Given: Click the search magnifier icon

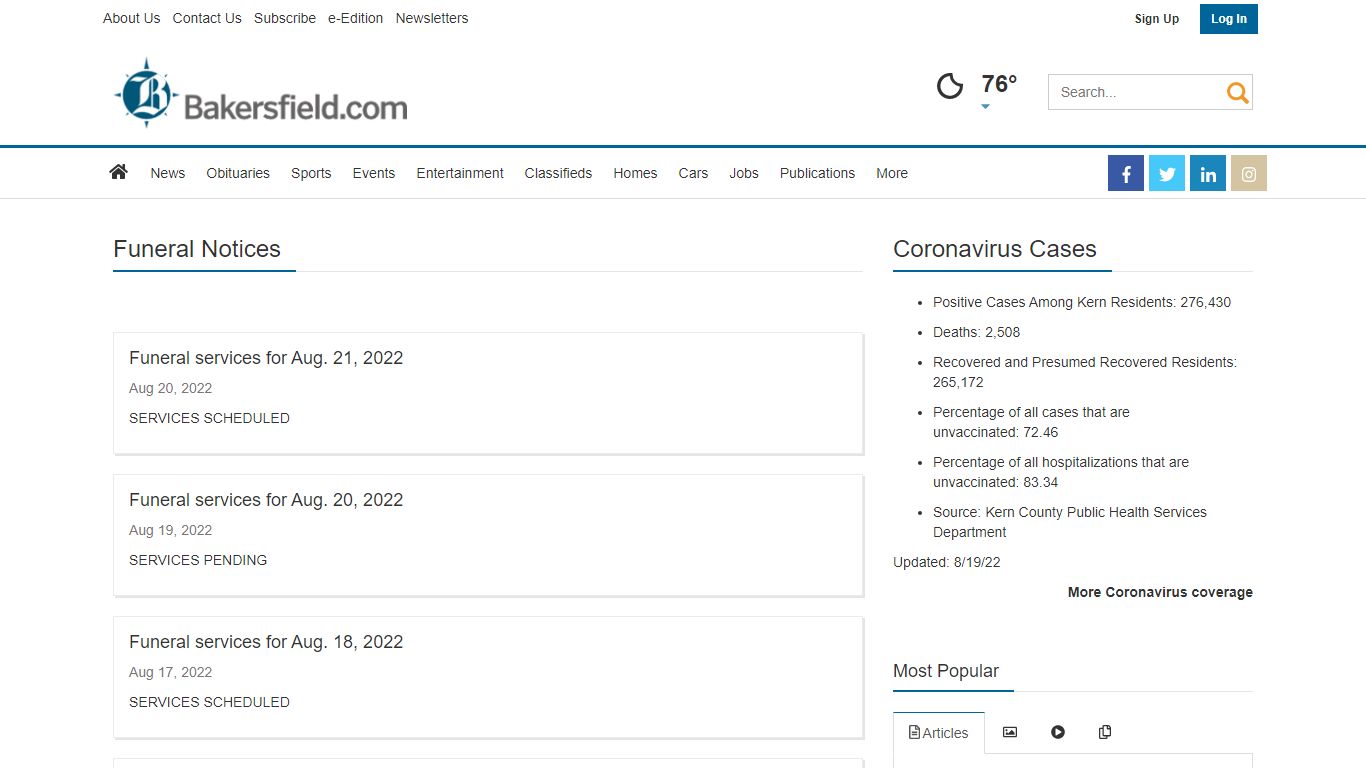Looking at the screenshot, I should pyautogui.click(x=1237, y=93).
